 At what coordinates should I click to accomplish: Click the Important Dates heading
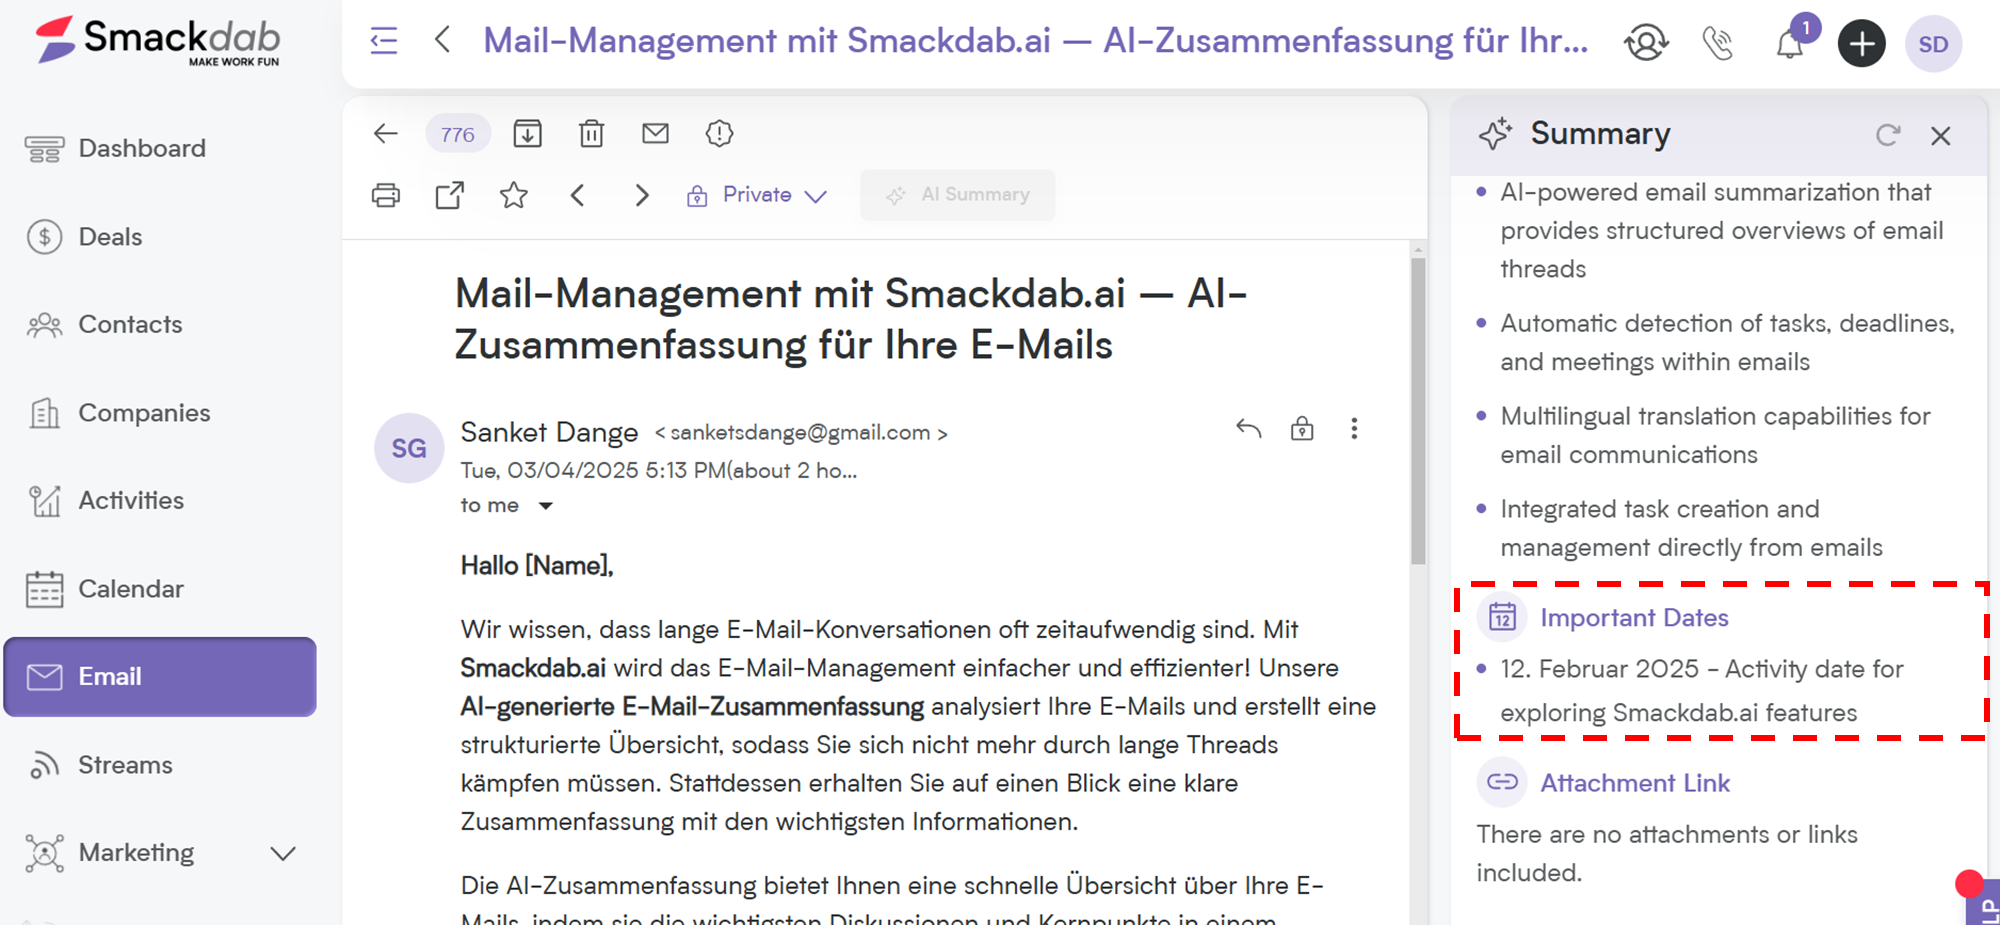(1634, 618)
